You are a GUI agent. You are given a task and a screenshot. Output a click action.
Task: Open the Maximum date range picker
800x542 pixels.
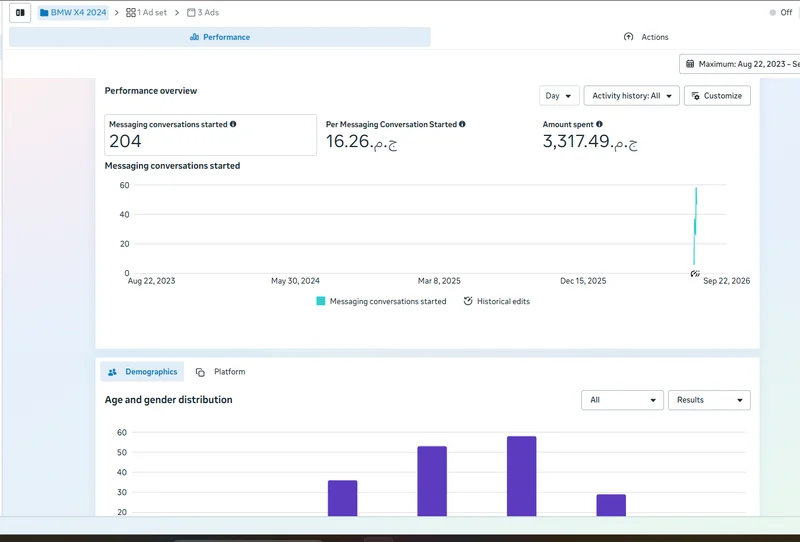[x=740, y=64]
